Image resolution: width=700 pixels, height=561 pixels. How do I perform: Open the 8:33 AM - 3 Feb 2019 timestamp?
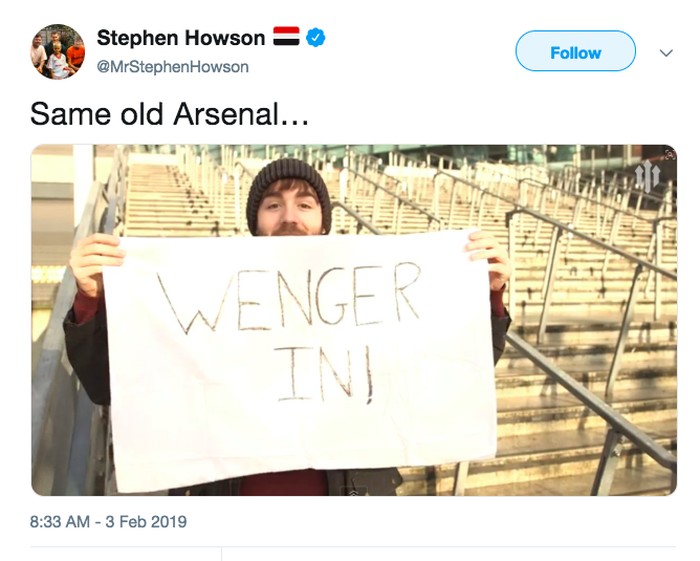click(x=108, y=522)
